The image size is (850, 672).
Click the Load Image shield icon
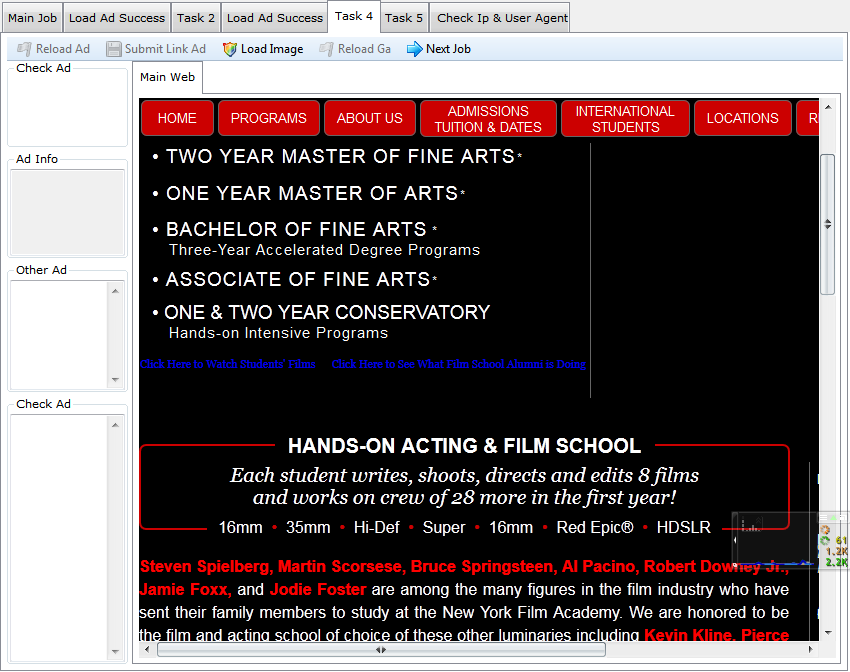(230, 49)
